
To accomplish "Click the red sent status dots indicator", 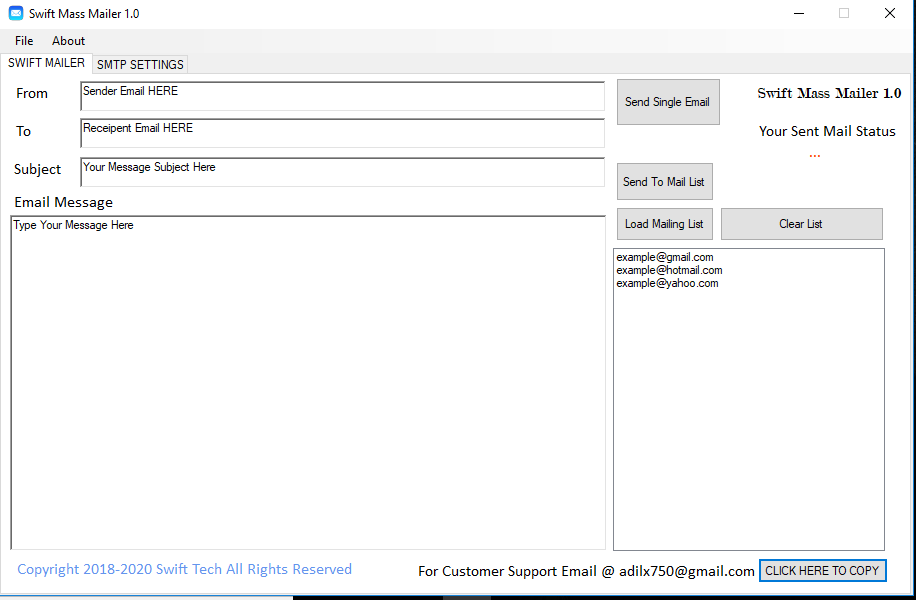I will click(815, 156).
